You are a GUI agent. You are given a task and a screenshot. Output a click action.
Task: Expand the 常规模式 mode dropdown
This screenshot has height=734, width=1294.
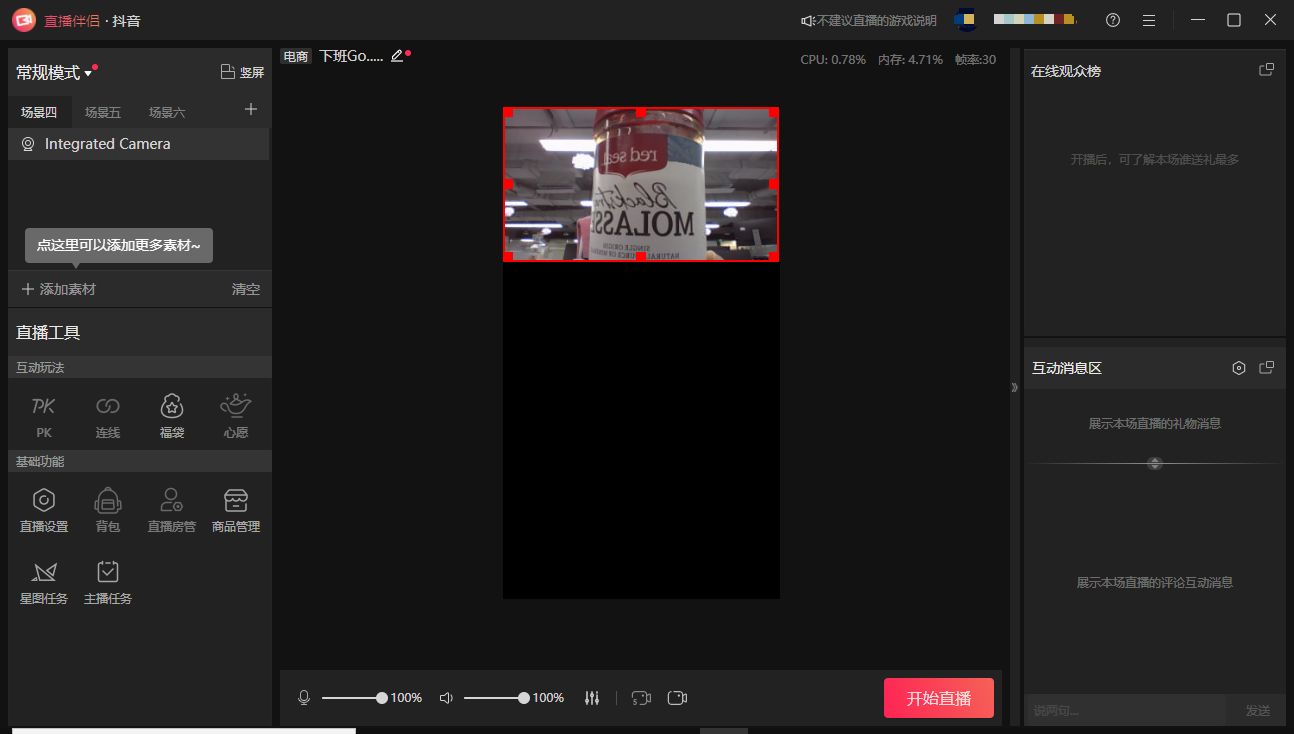point(54,73)
